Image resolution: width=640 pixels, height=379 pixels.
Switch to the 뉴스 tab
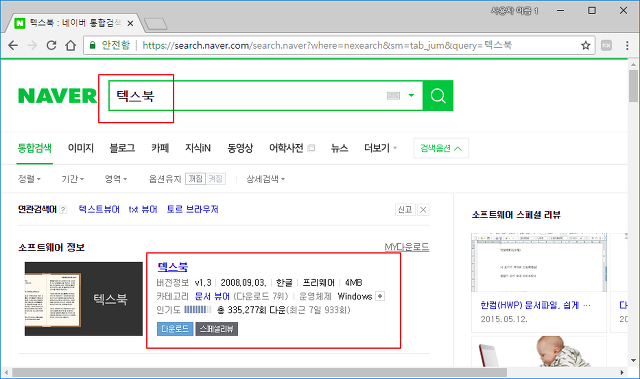point(340,148)
